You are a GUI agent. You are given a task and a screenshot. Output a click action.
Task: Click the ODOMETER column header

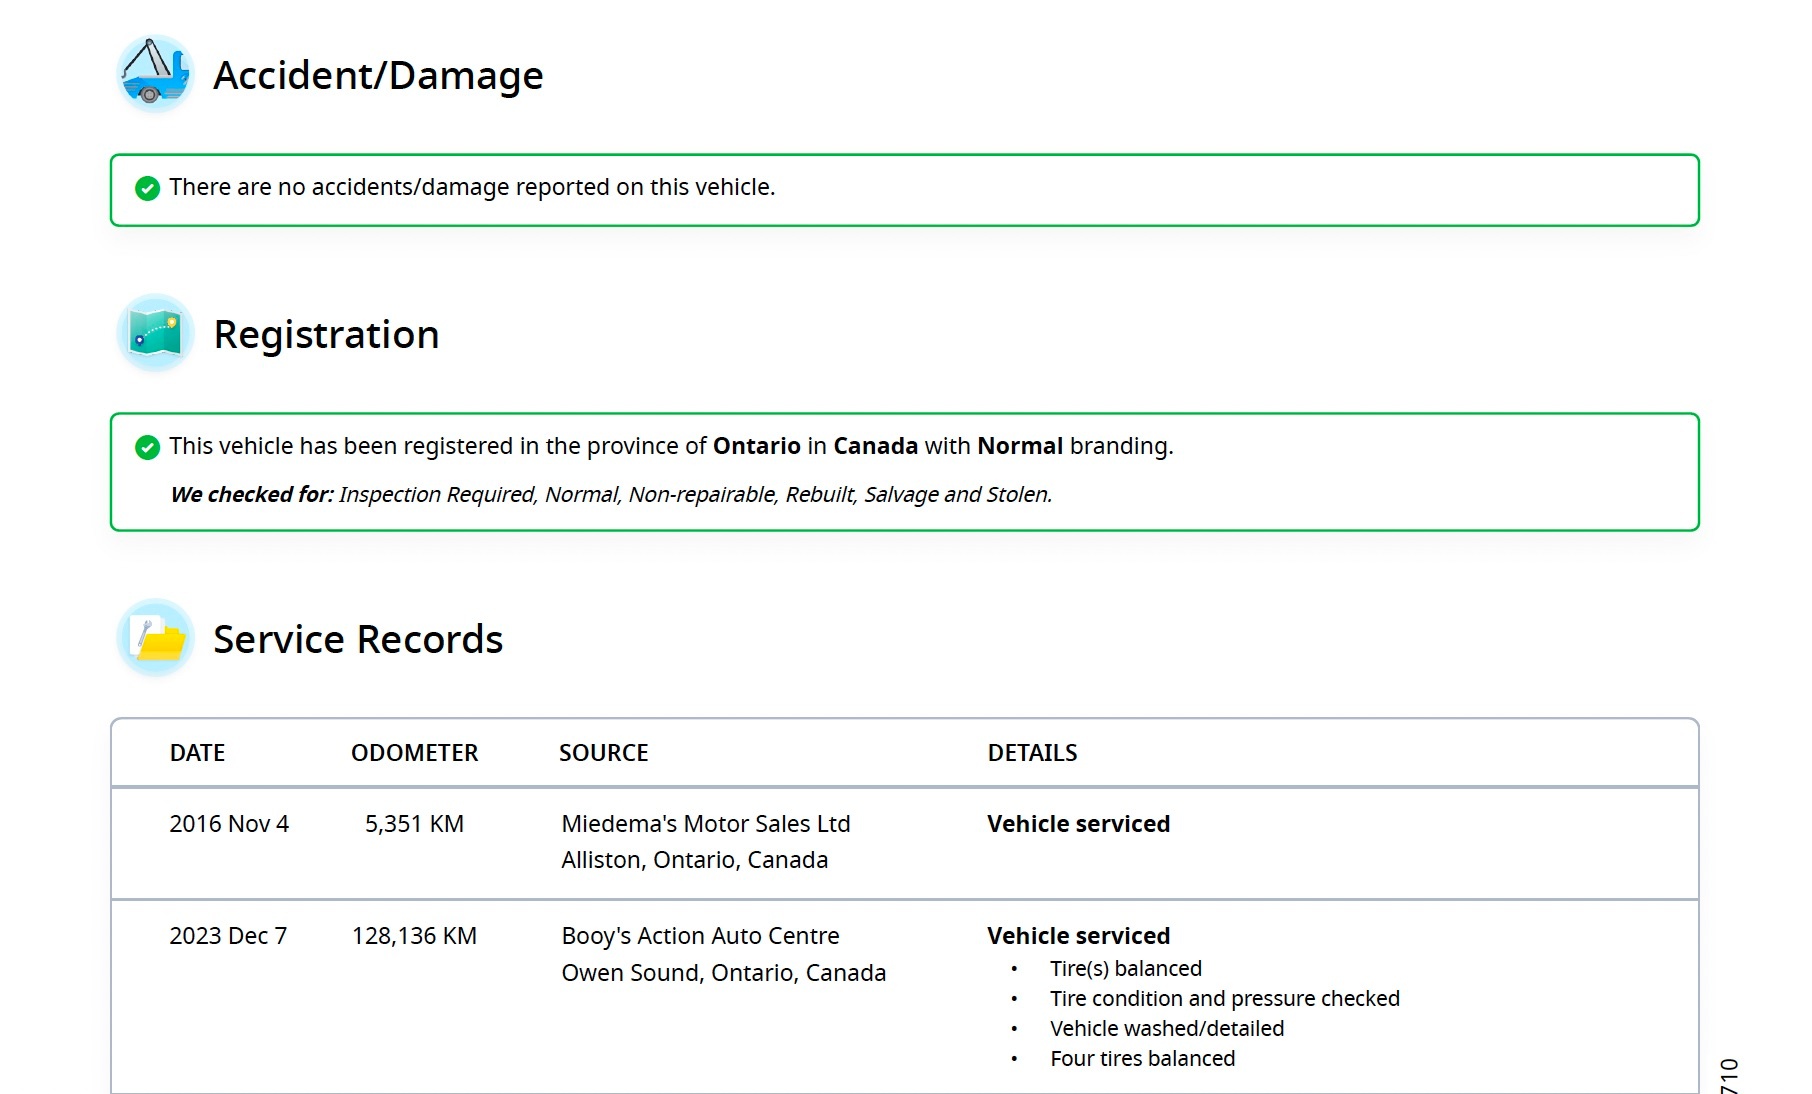pyautogui.click(x=414, y=753)
